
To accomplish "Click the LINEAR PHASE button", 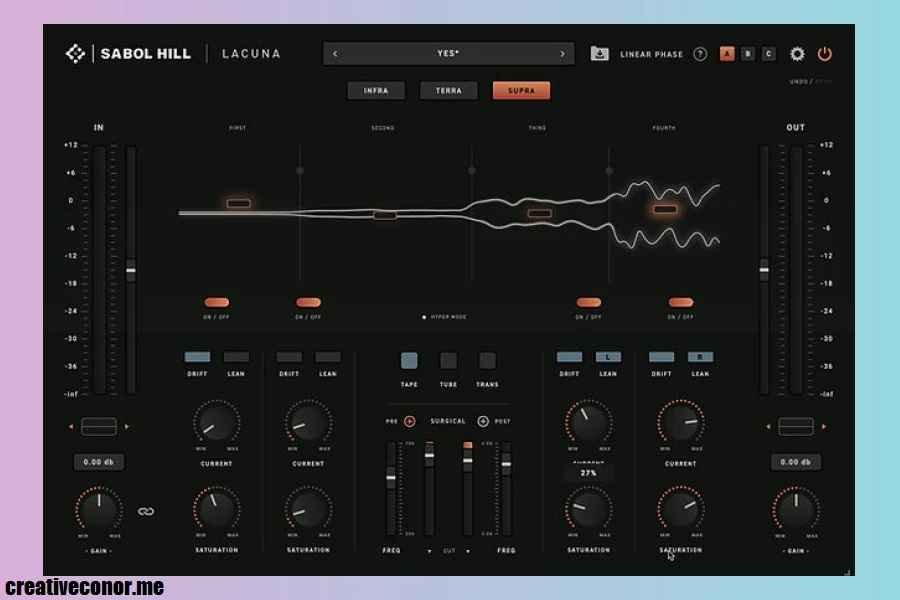I will coord(651,55).
